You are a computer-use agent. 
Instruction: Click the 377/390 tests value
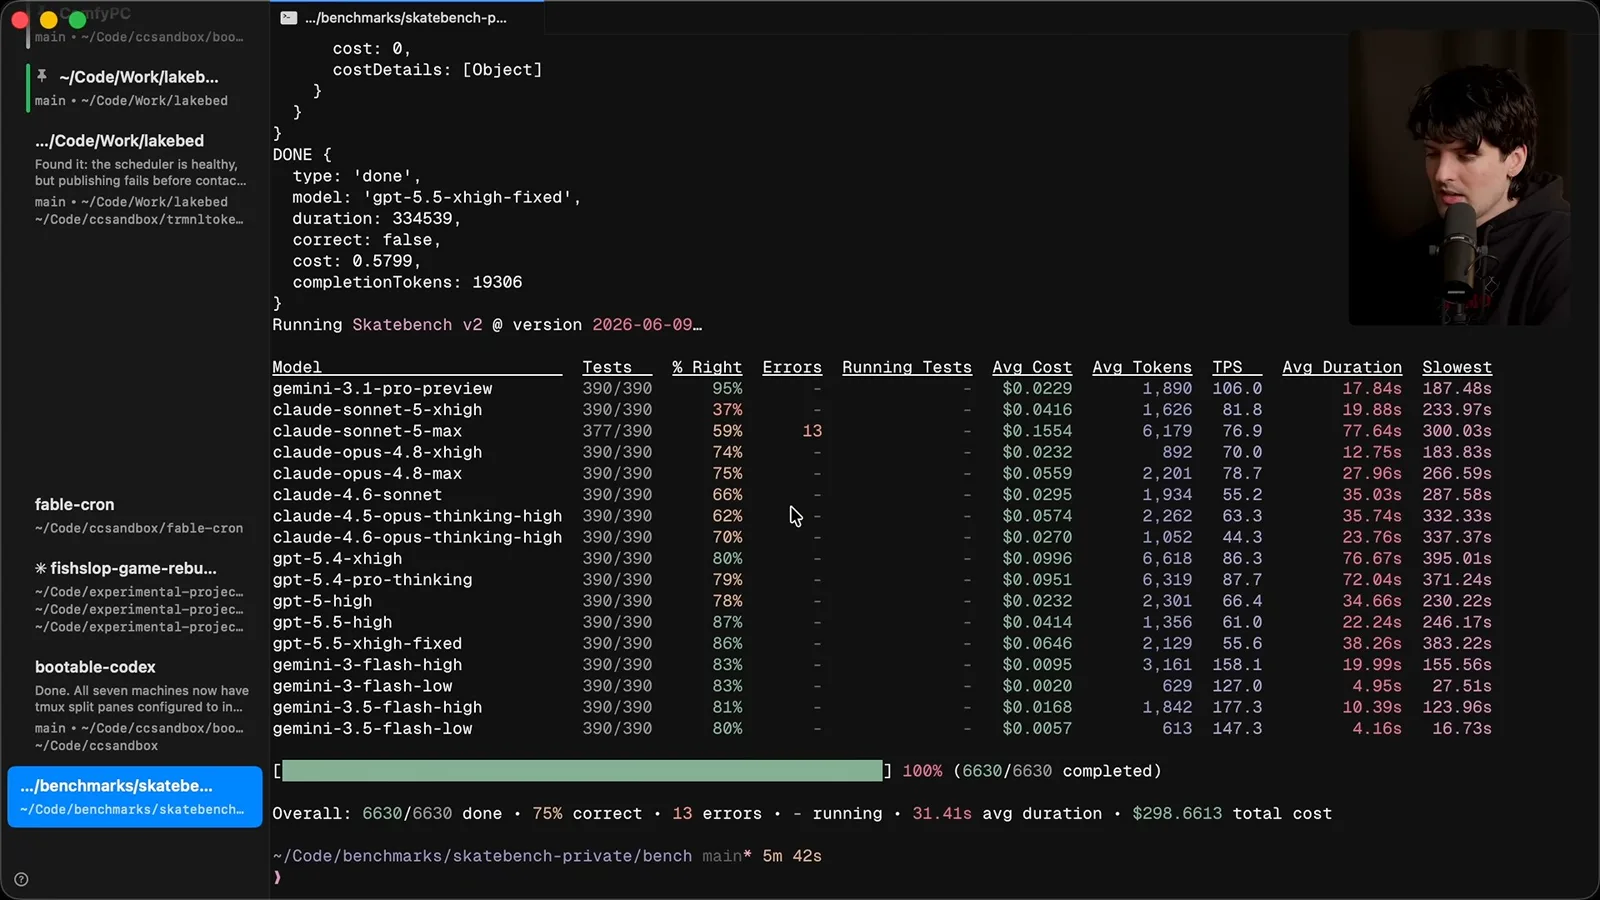point(617,431)
